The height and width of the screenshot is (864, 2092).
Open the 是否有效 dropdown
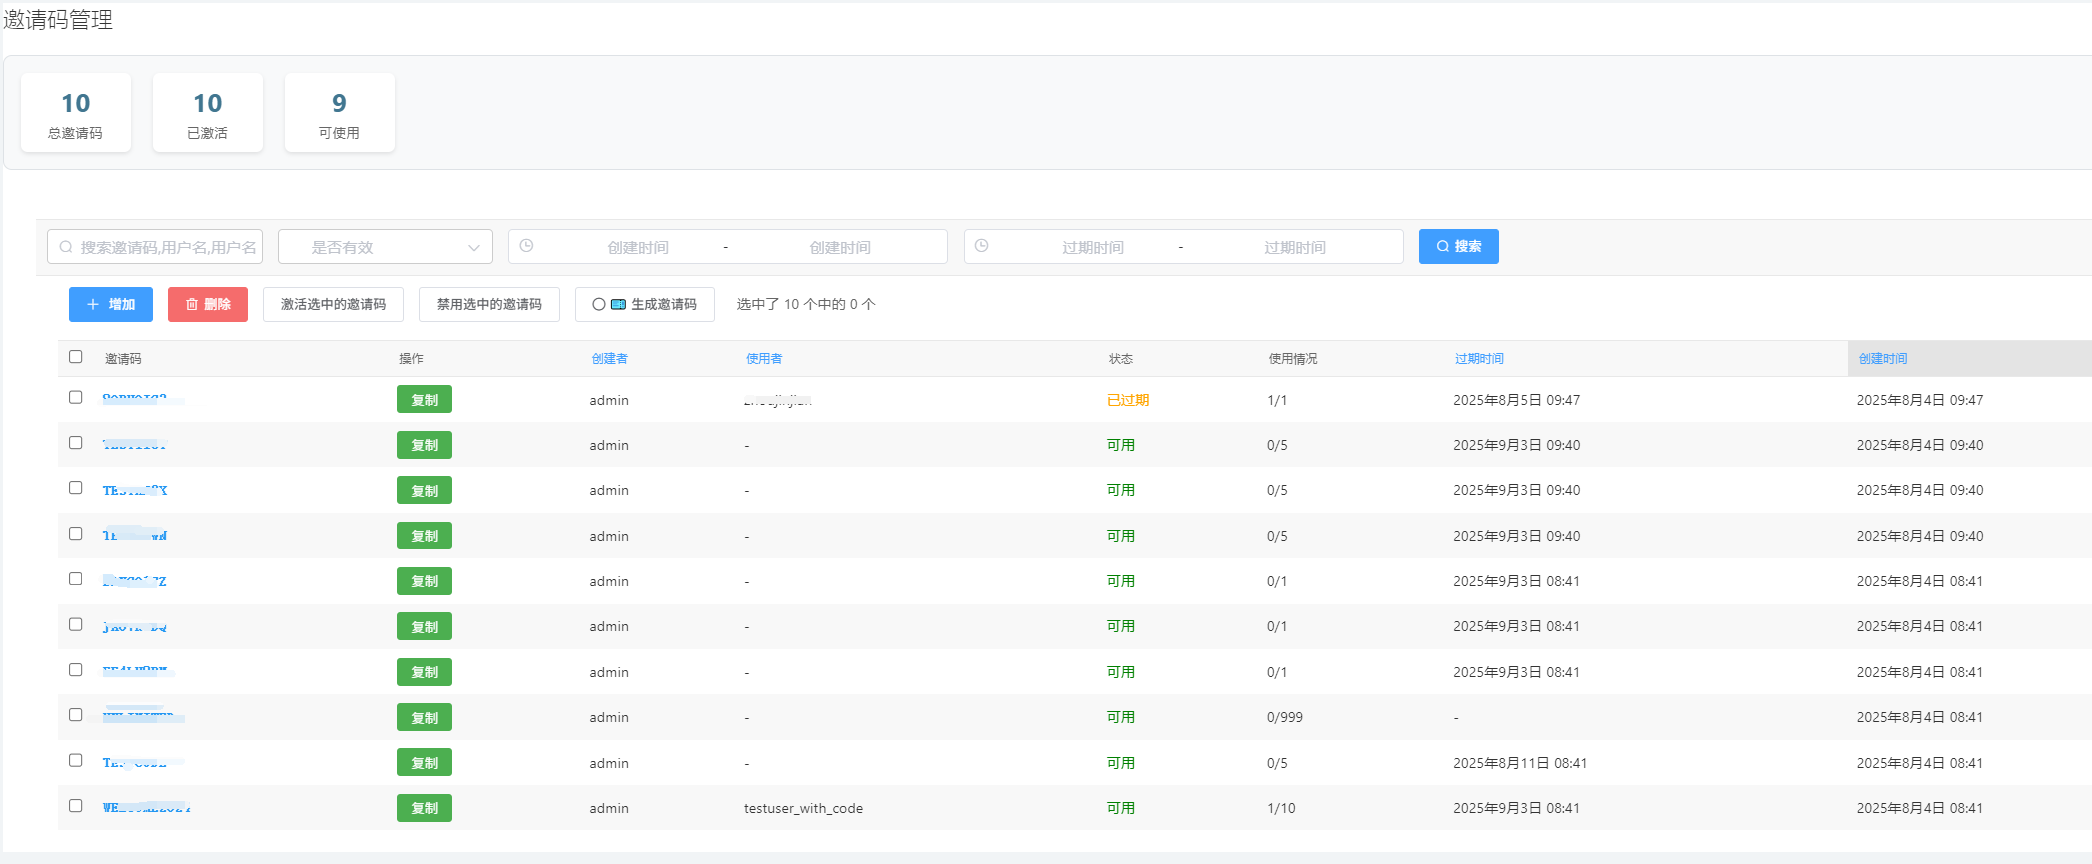point(385,247)
